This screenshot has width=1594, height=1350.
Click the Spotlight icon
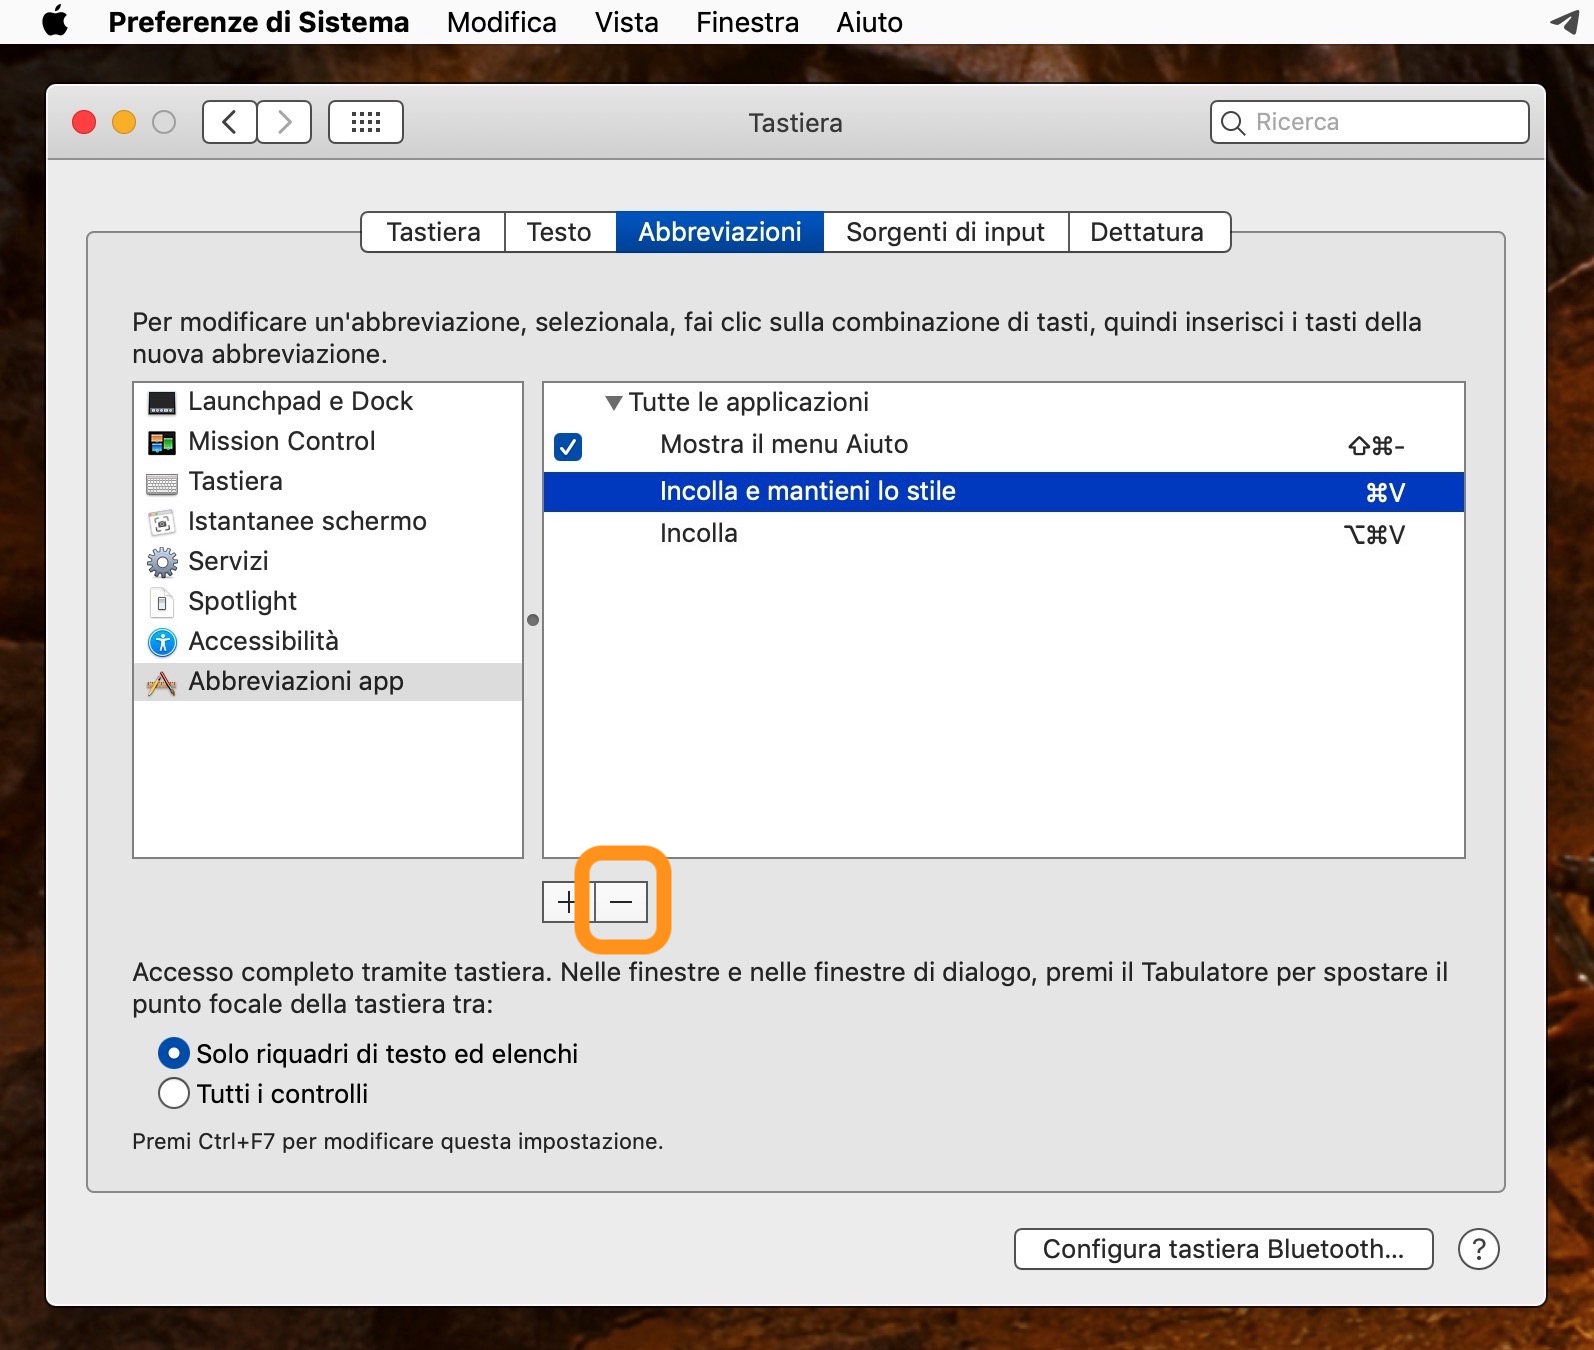point(162,602)
